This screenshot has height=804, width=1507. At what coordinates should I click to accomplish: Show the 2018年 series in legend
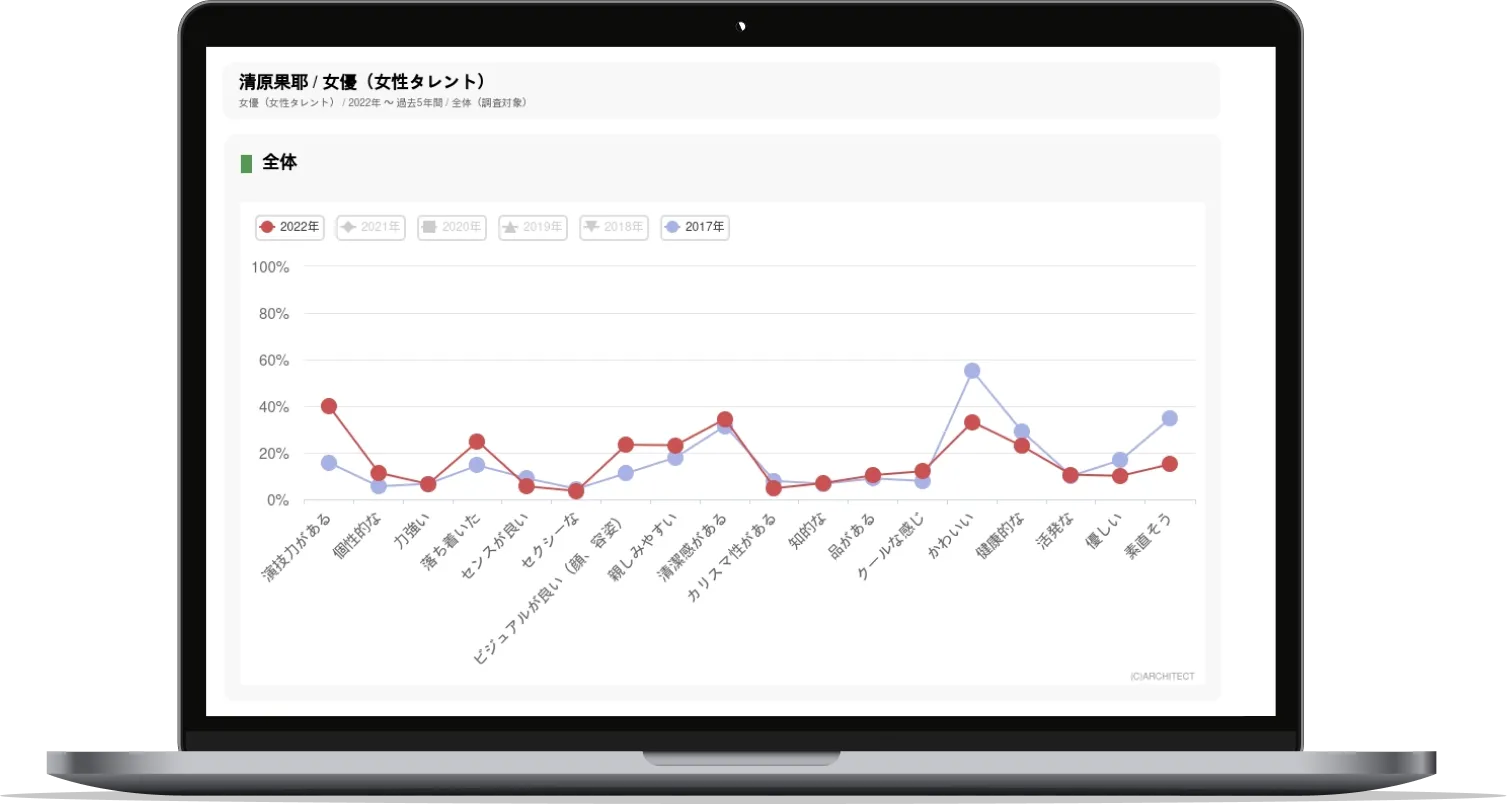tap(614, 228)
